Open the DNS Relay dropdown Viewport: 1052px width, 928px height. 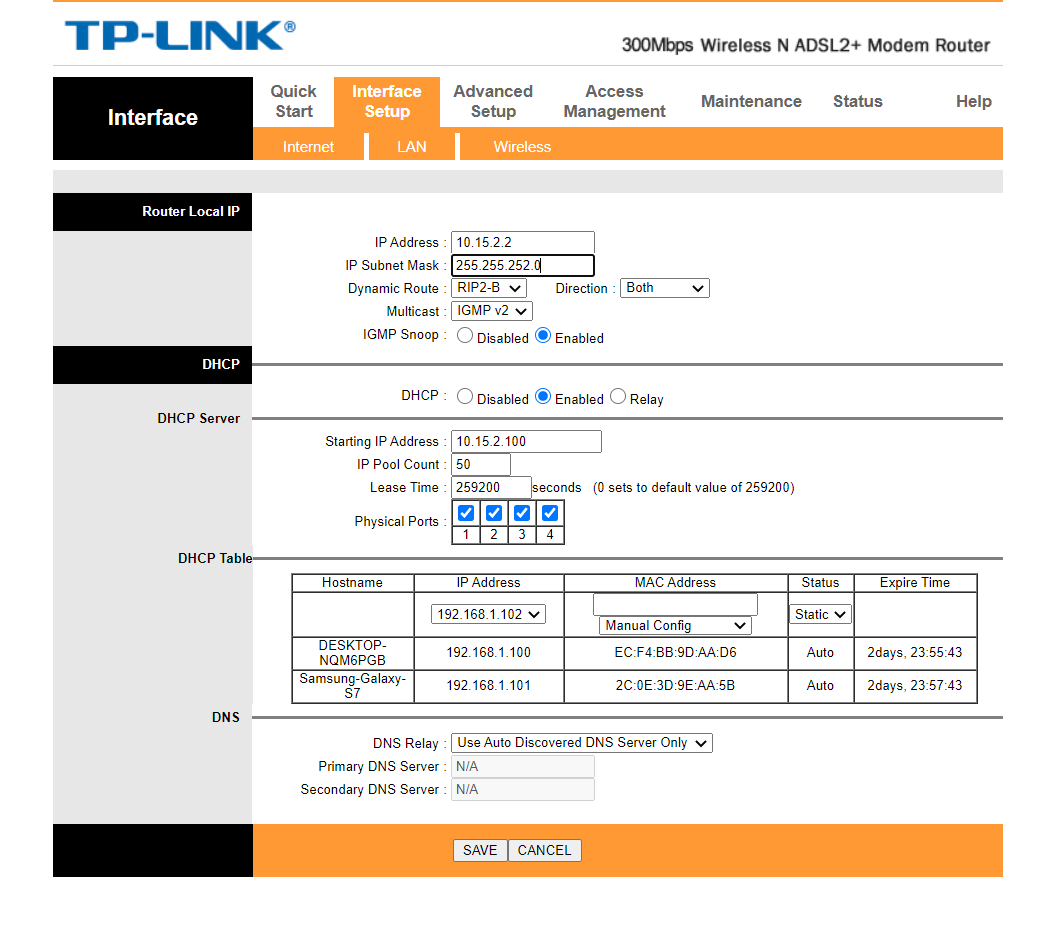pos(582,743)
